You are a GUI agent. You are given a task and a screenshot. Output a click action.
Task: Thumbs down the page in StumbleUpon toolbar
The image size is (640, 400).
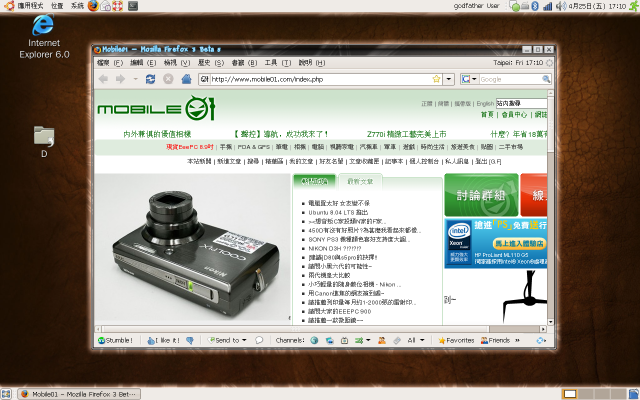click(190, 340)
